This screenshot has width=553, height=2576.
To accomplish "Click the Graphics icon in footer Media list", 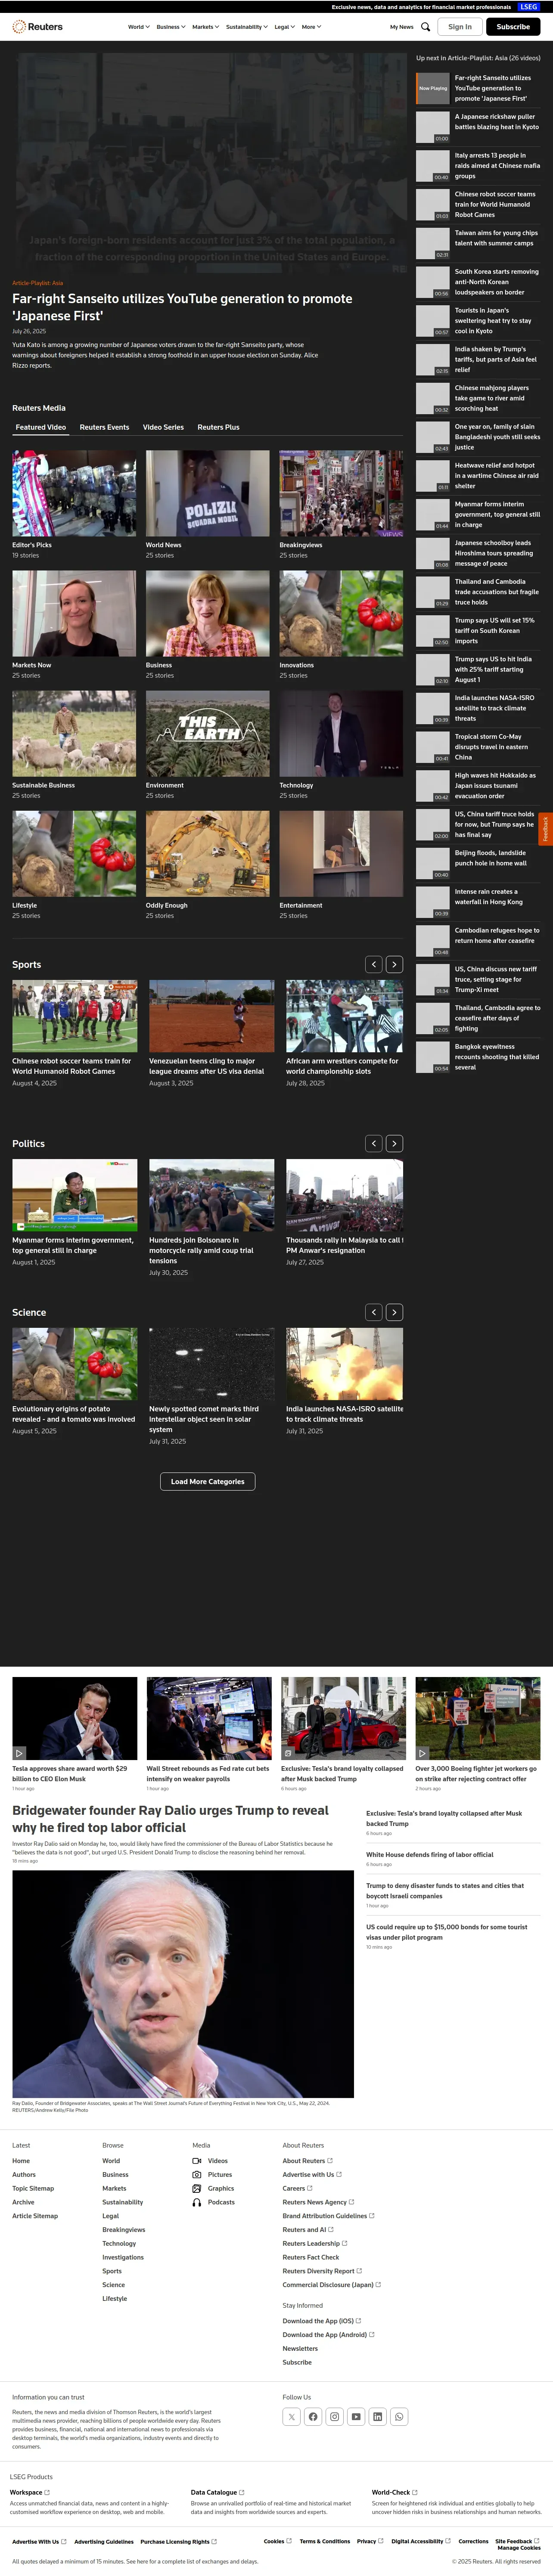I will click(197, 2188).
